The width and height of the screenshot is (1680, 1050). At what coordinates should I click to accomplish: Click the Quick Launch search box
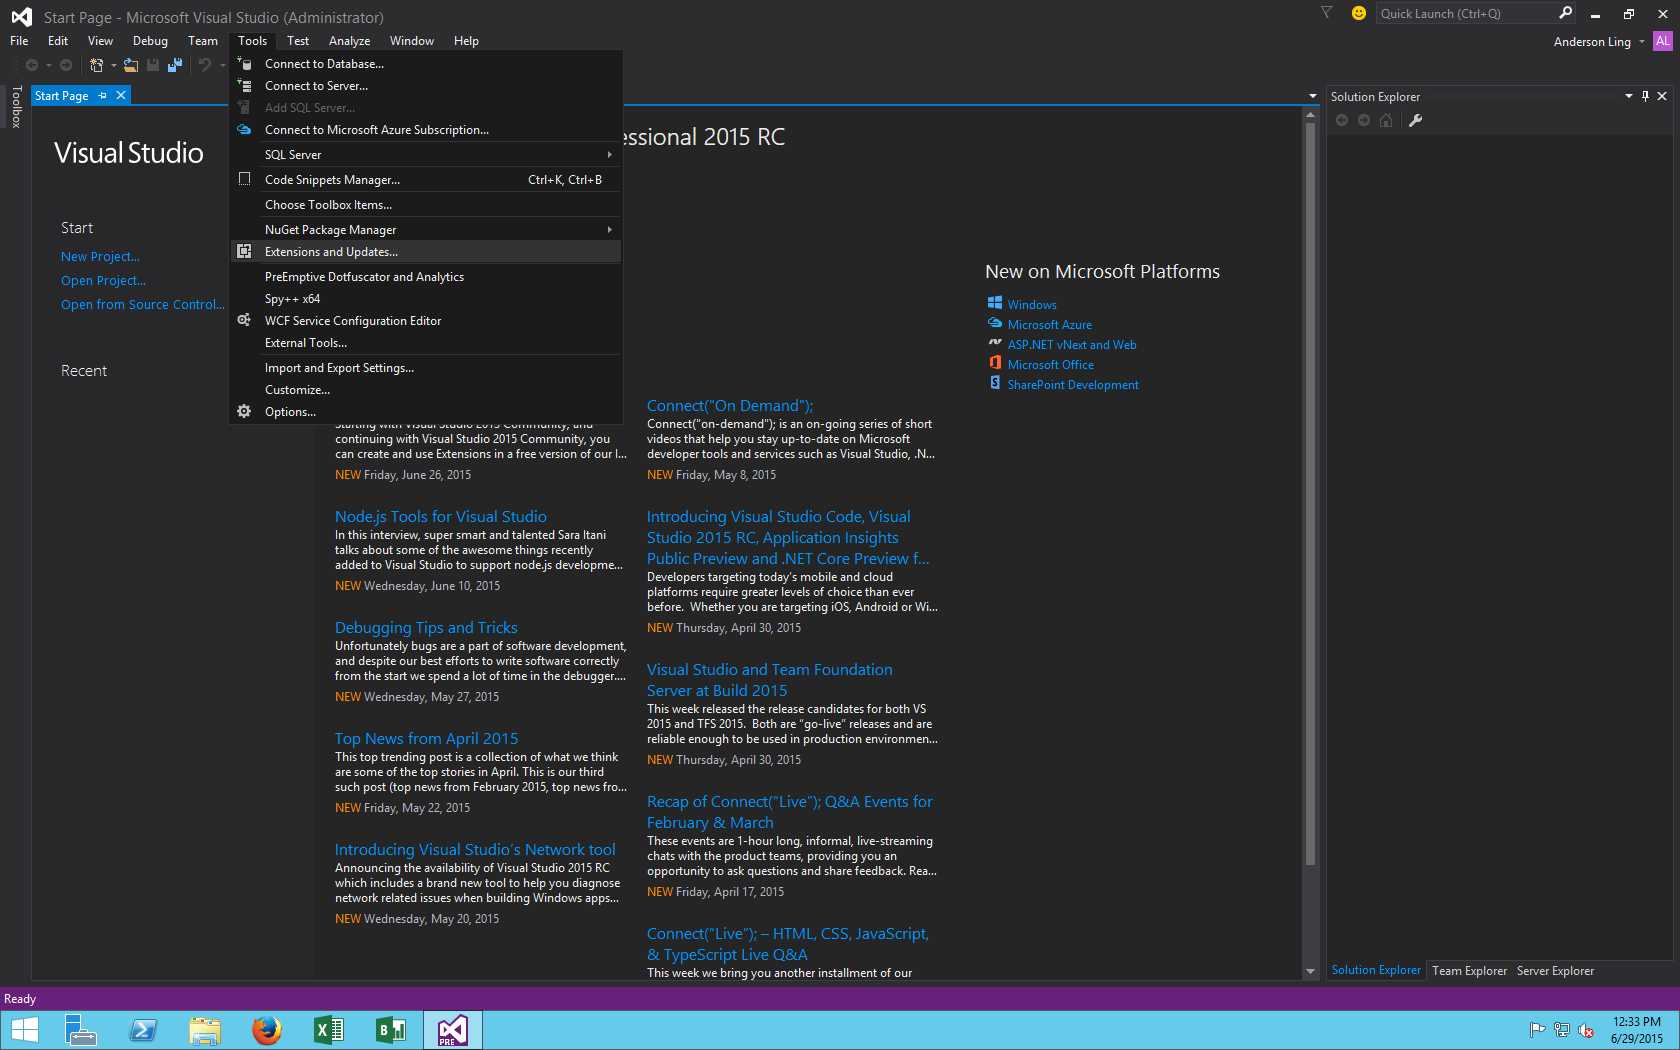[x=1465, y=13]
